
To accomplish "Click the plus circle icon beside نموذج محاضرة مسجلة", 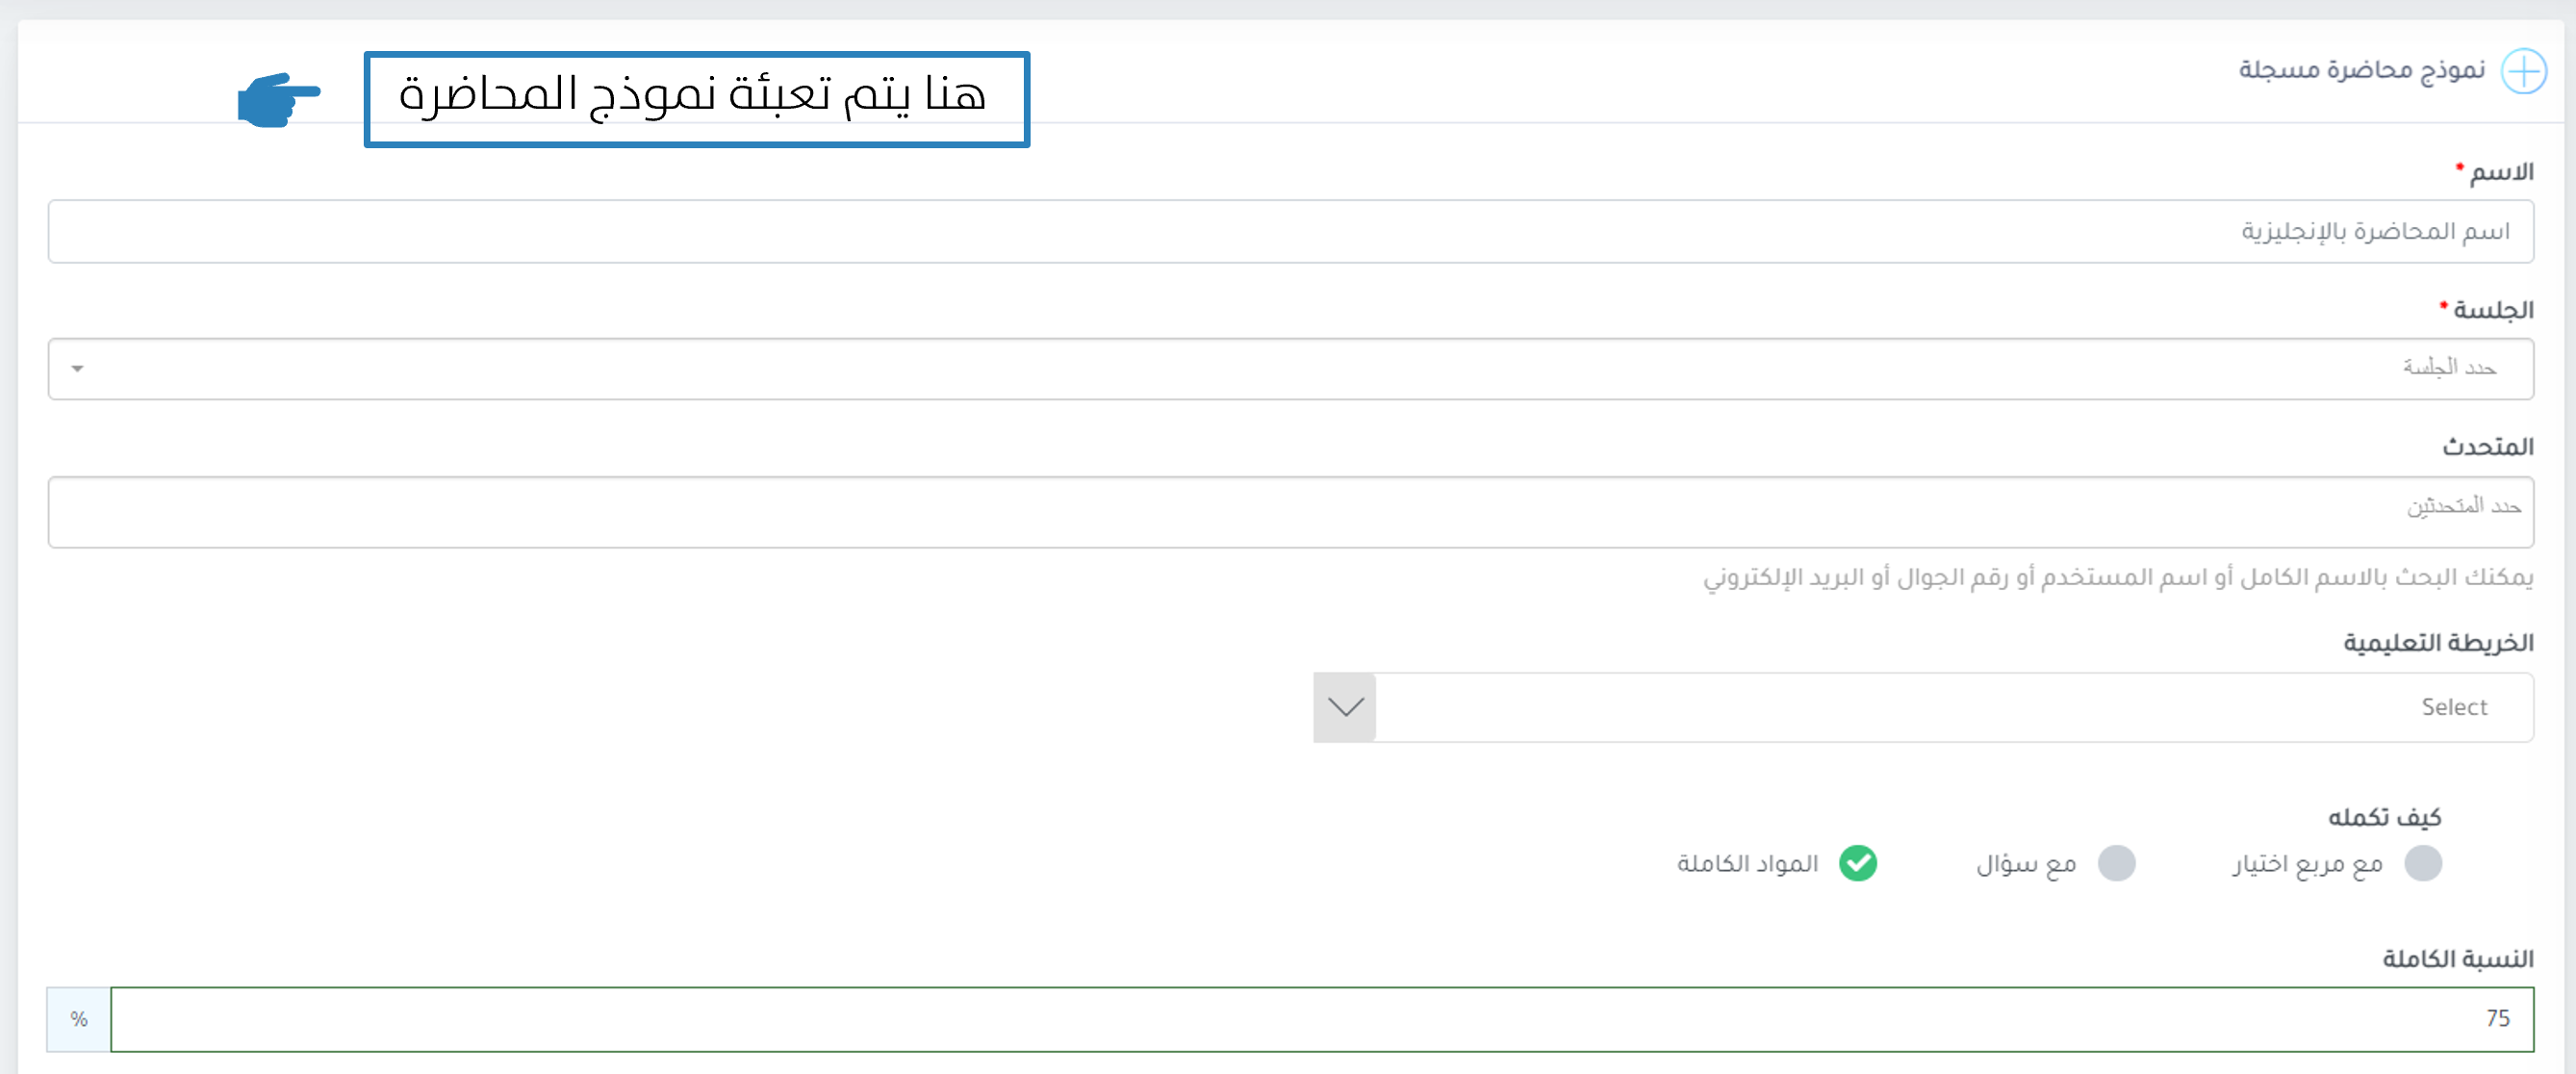I will tap(2523, 71).
